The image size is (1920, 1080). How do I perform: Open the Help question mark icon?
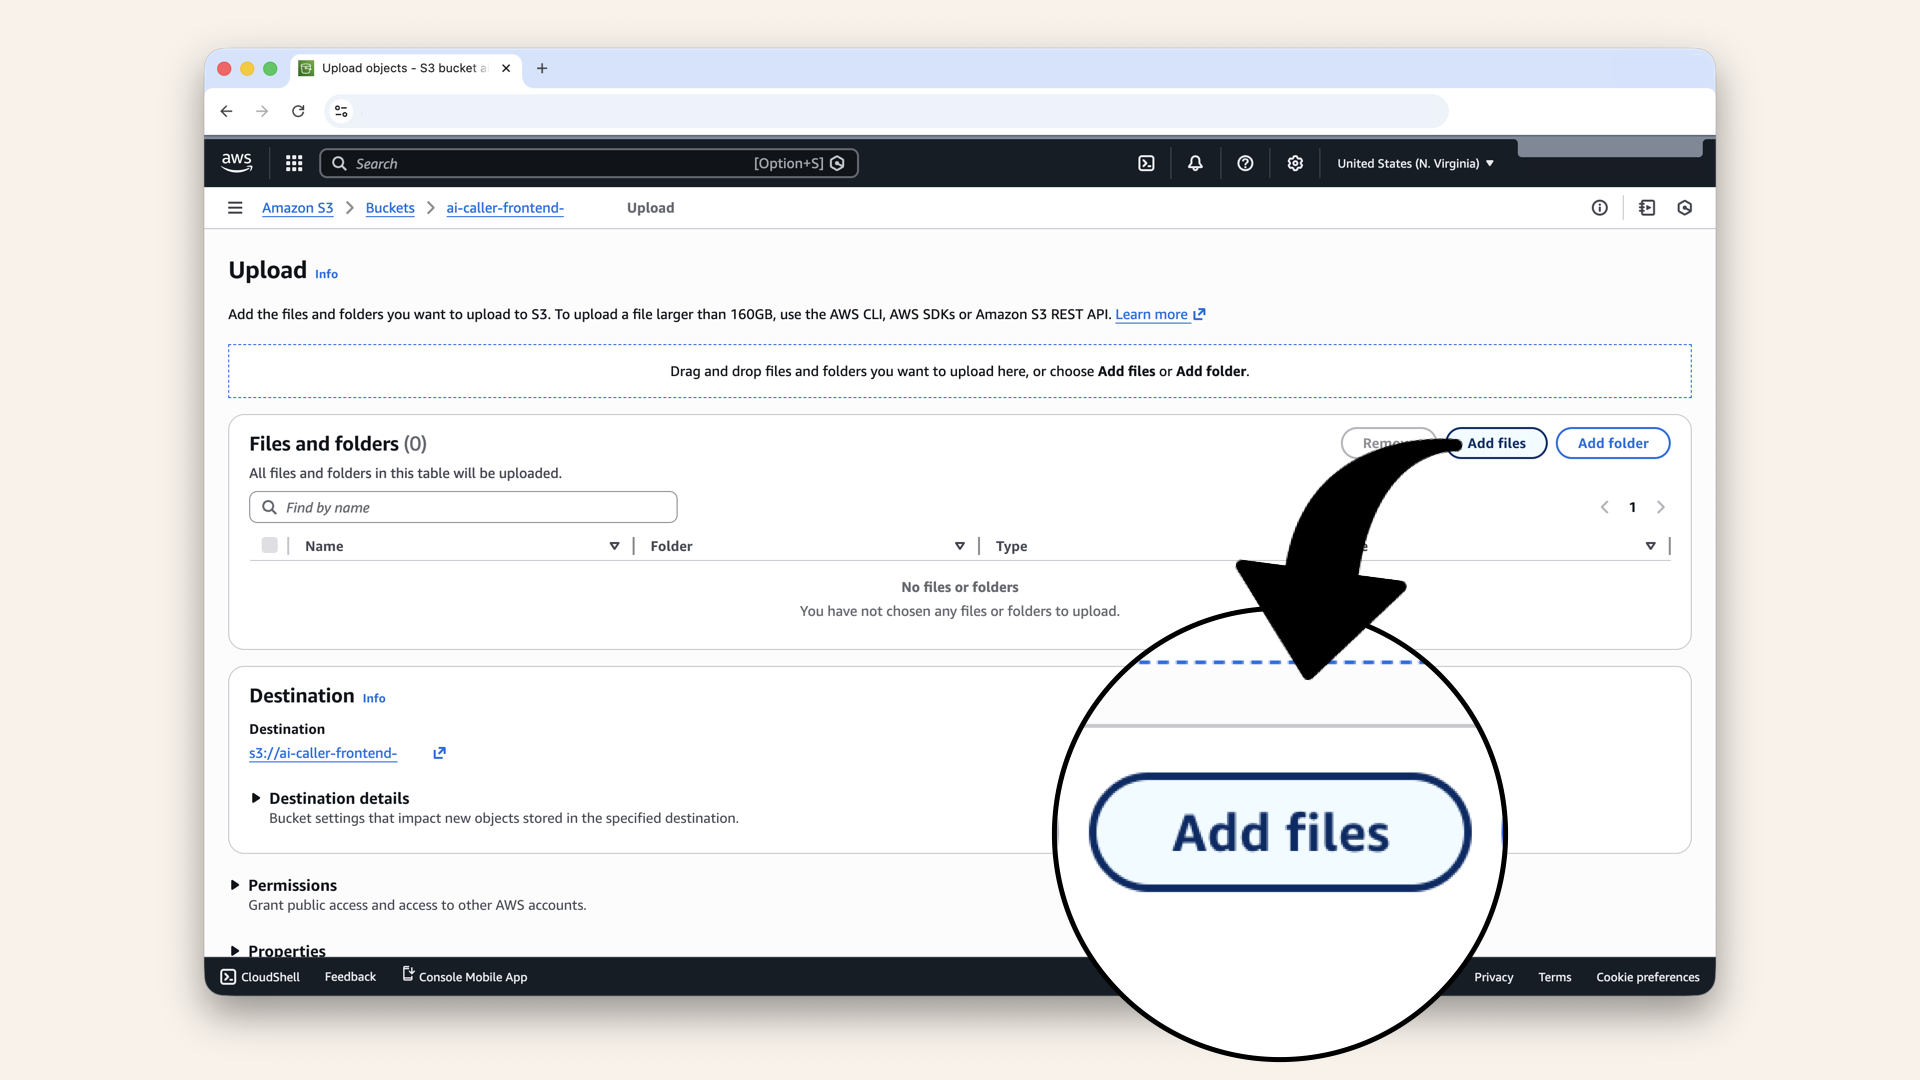1245,163
